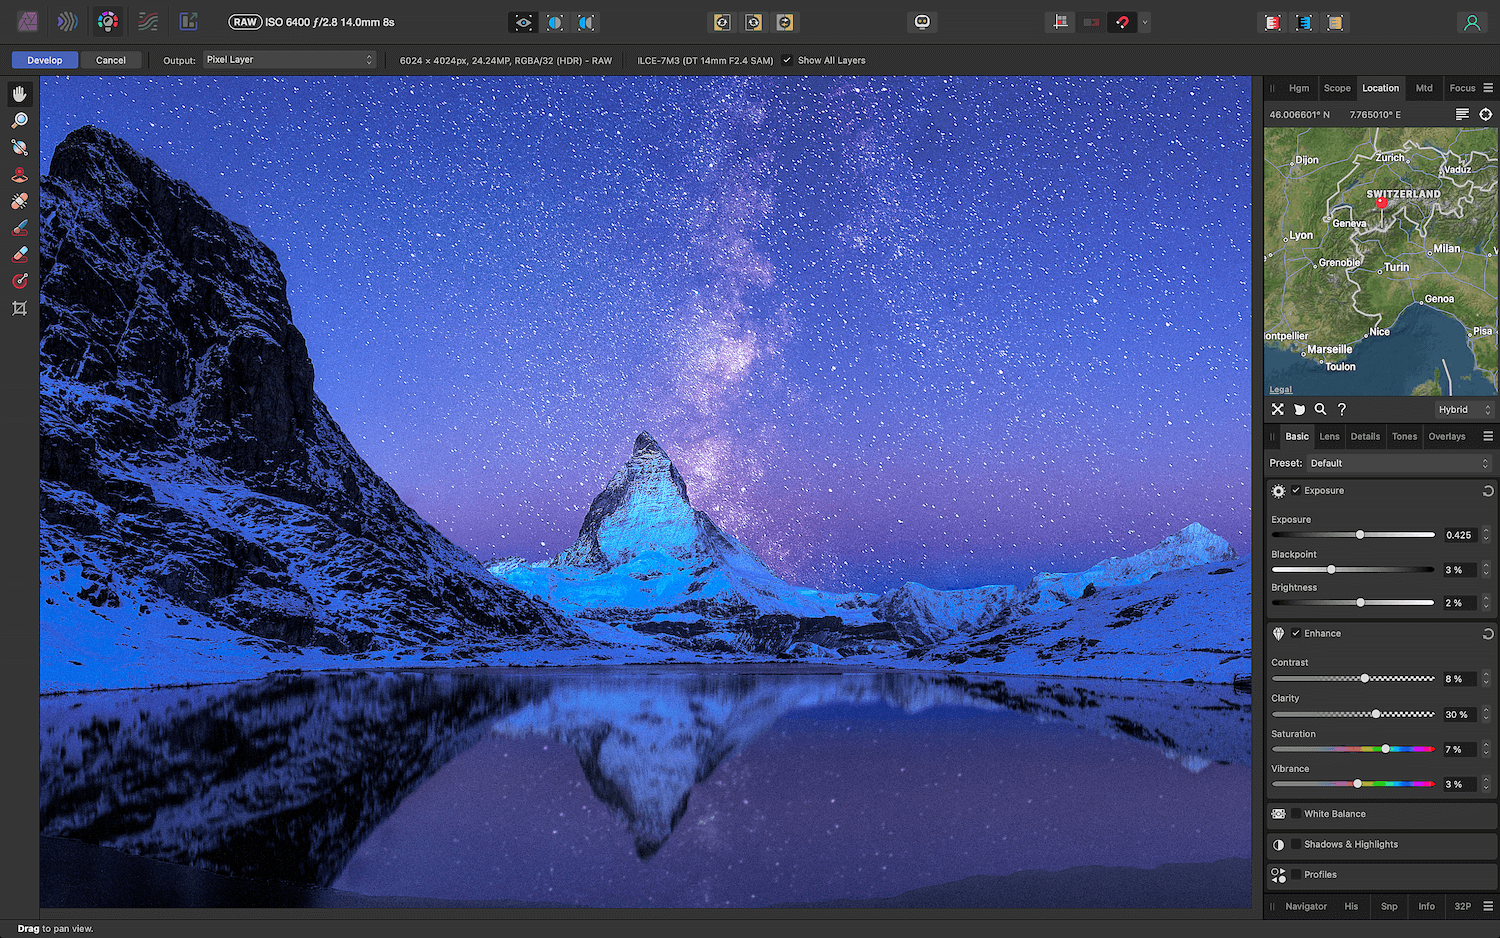Open the Info tab
The image size is (1500, 938).
[x=1426, y=906]
